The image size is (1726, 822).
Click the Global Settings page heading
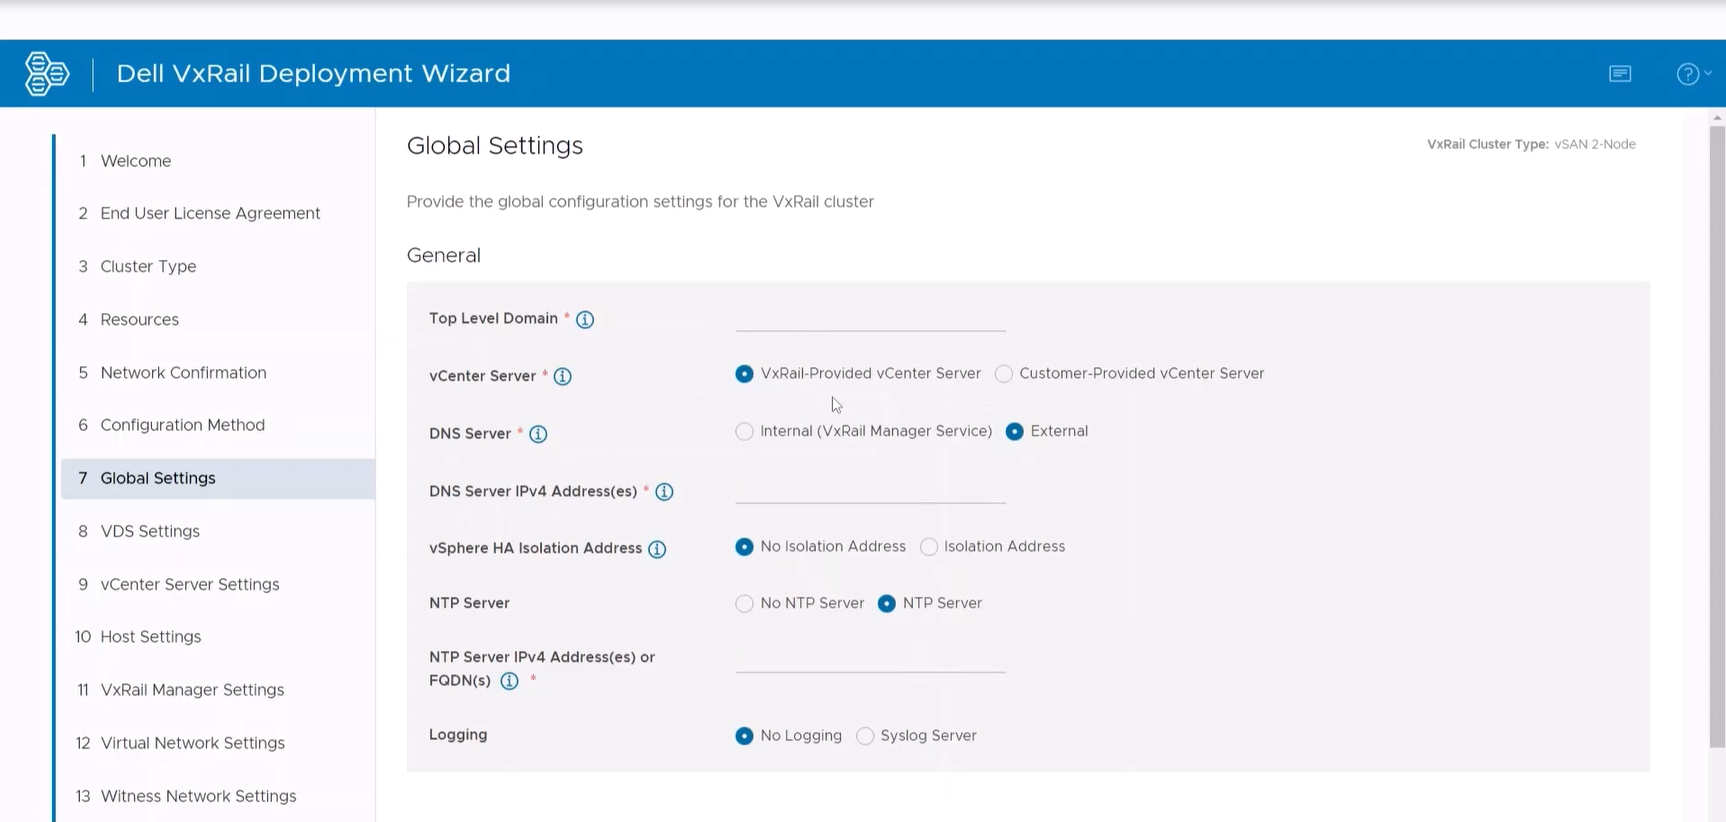495,146
